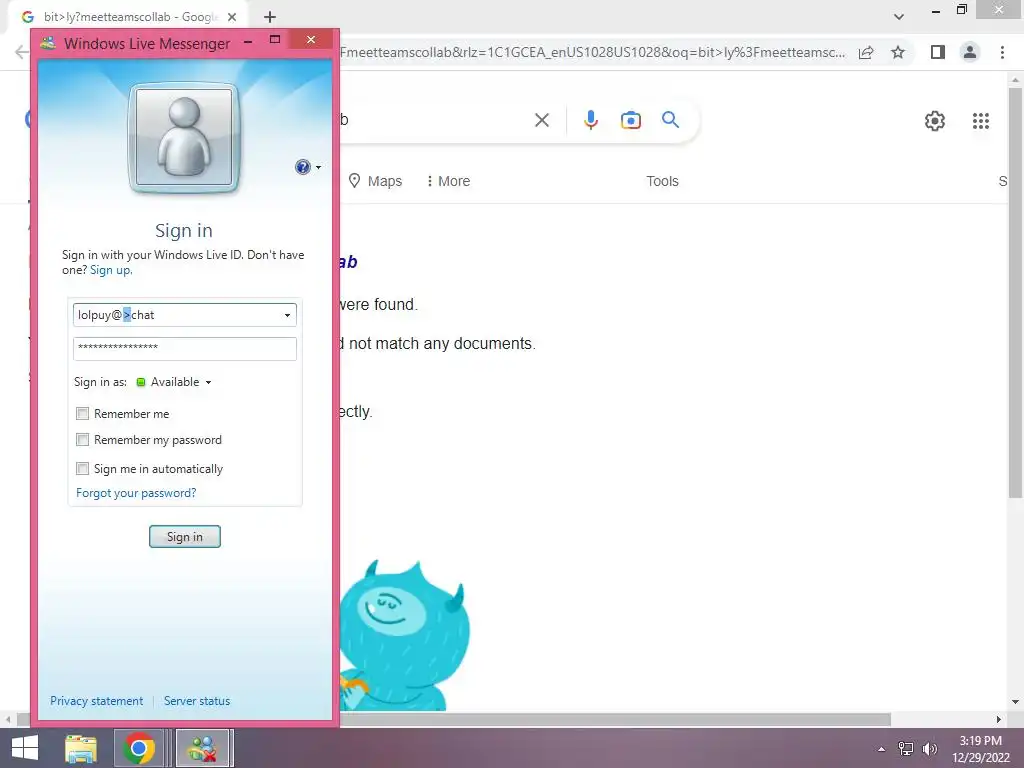This screenshot has width=1024, height=768.
Task: Maximize the Windows Live Messenger window
Action: pos(275,40)
